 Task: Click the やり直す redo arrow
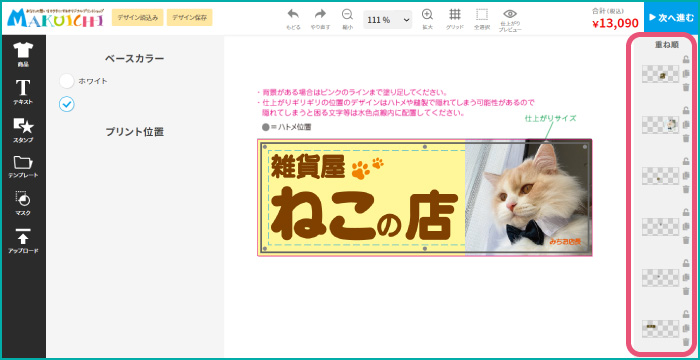pyautogui.click(x=320, y=19)
